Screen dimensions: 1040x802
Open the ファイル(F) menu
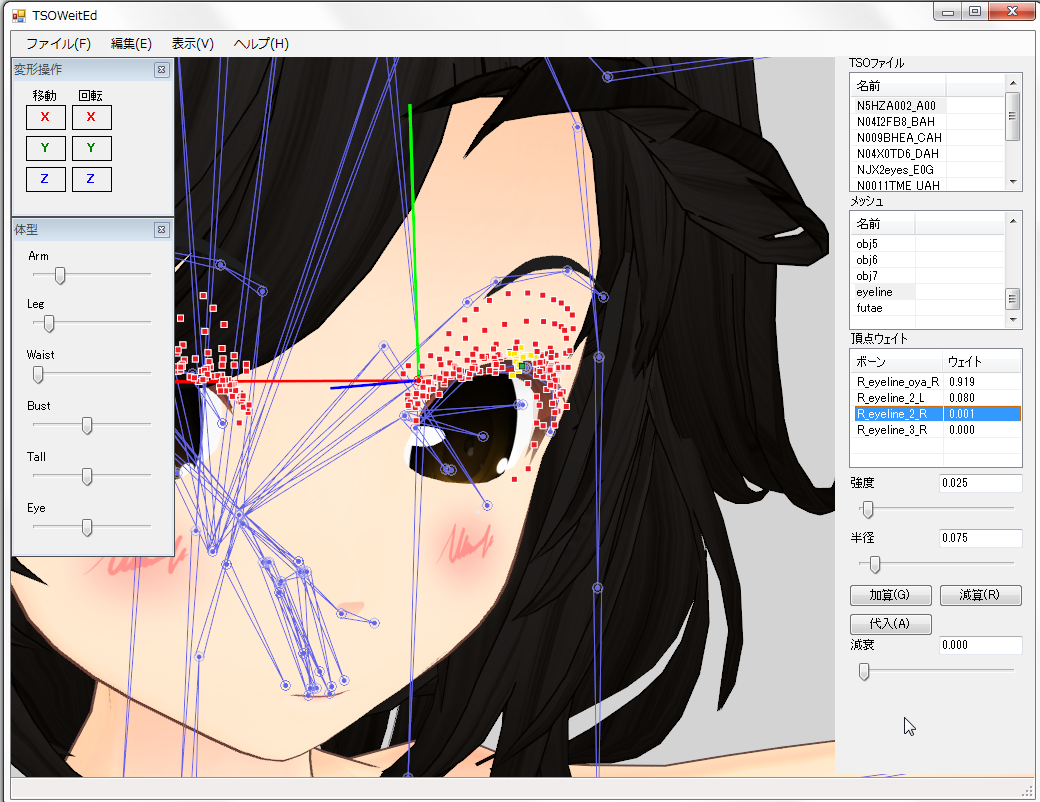(x=58, y=44)
